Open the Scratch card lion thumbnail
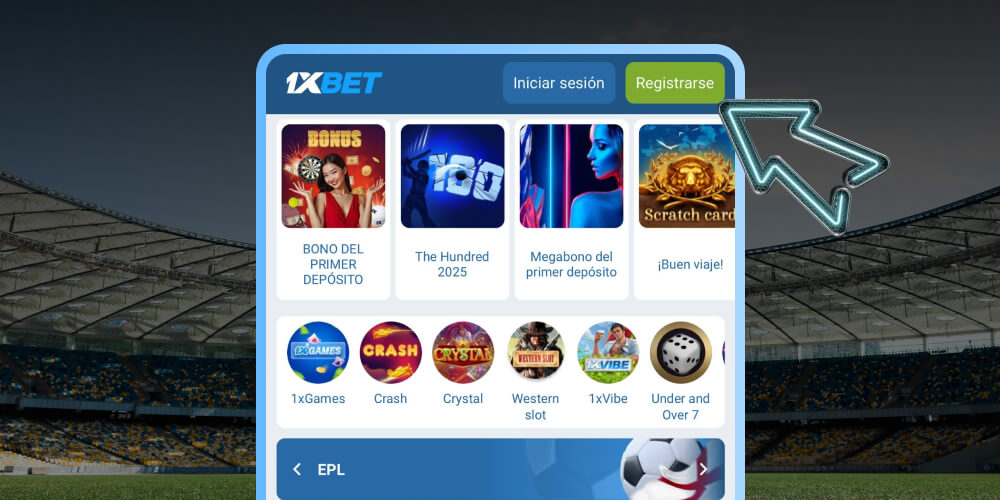 click(687, 176)
